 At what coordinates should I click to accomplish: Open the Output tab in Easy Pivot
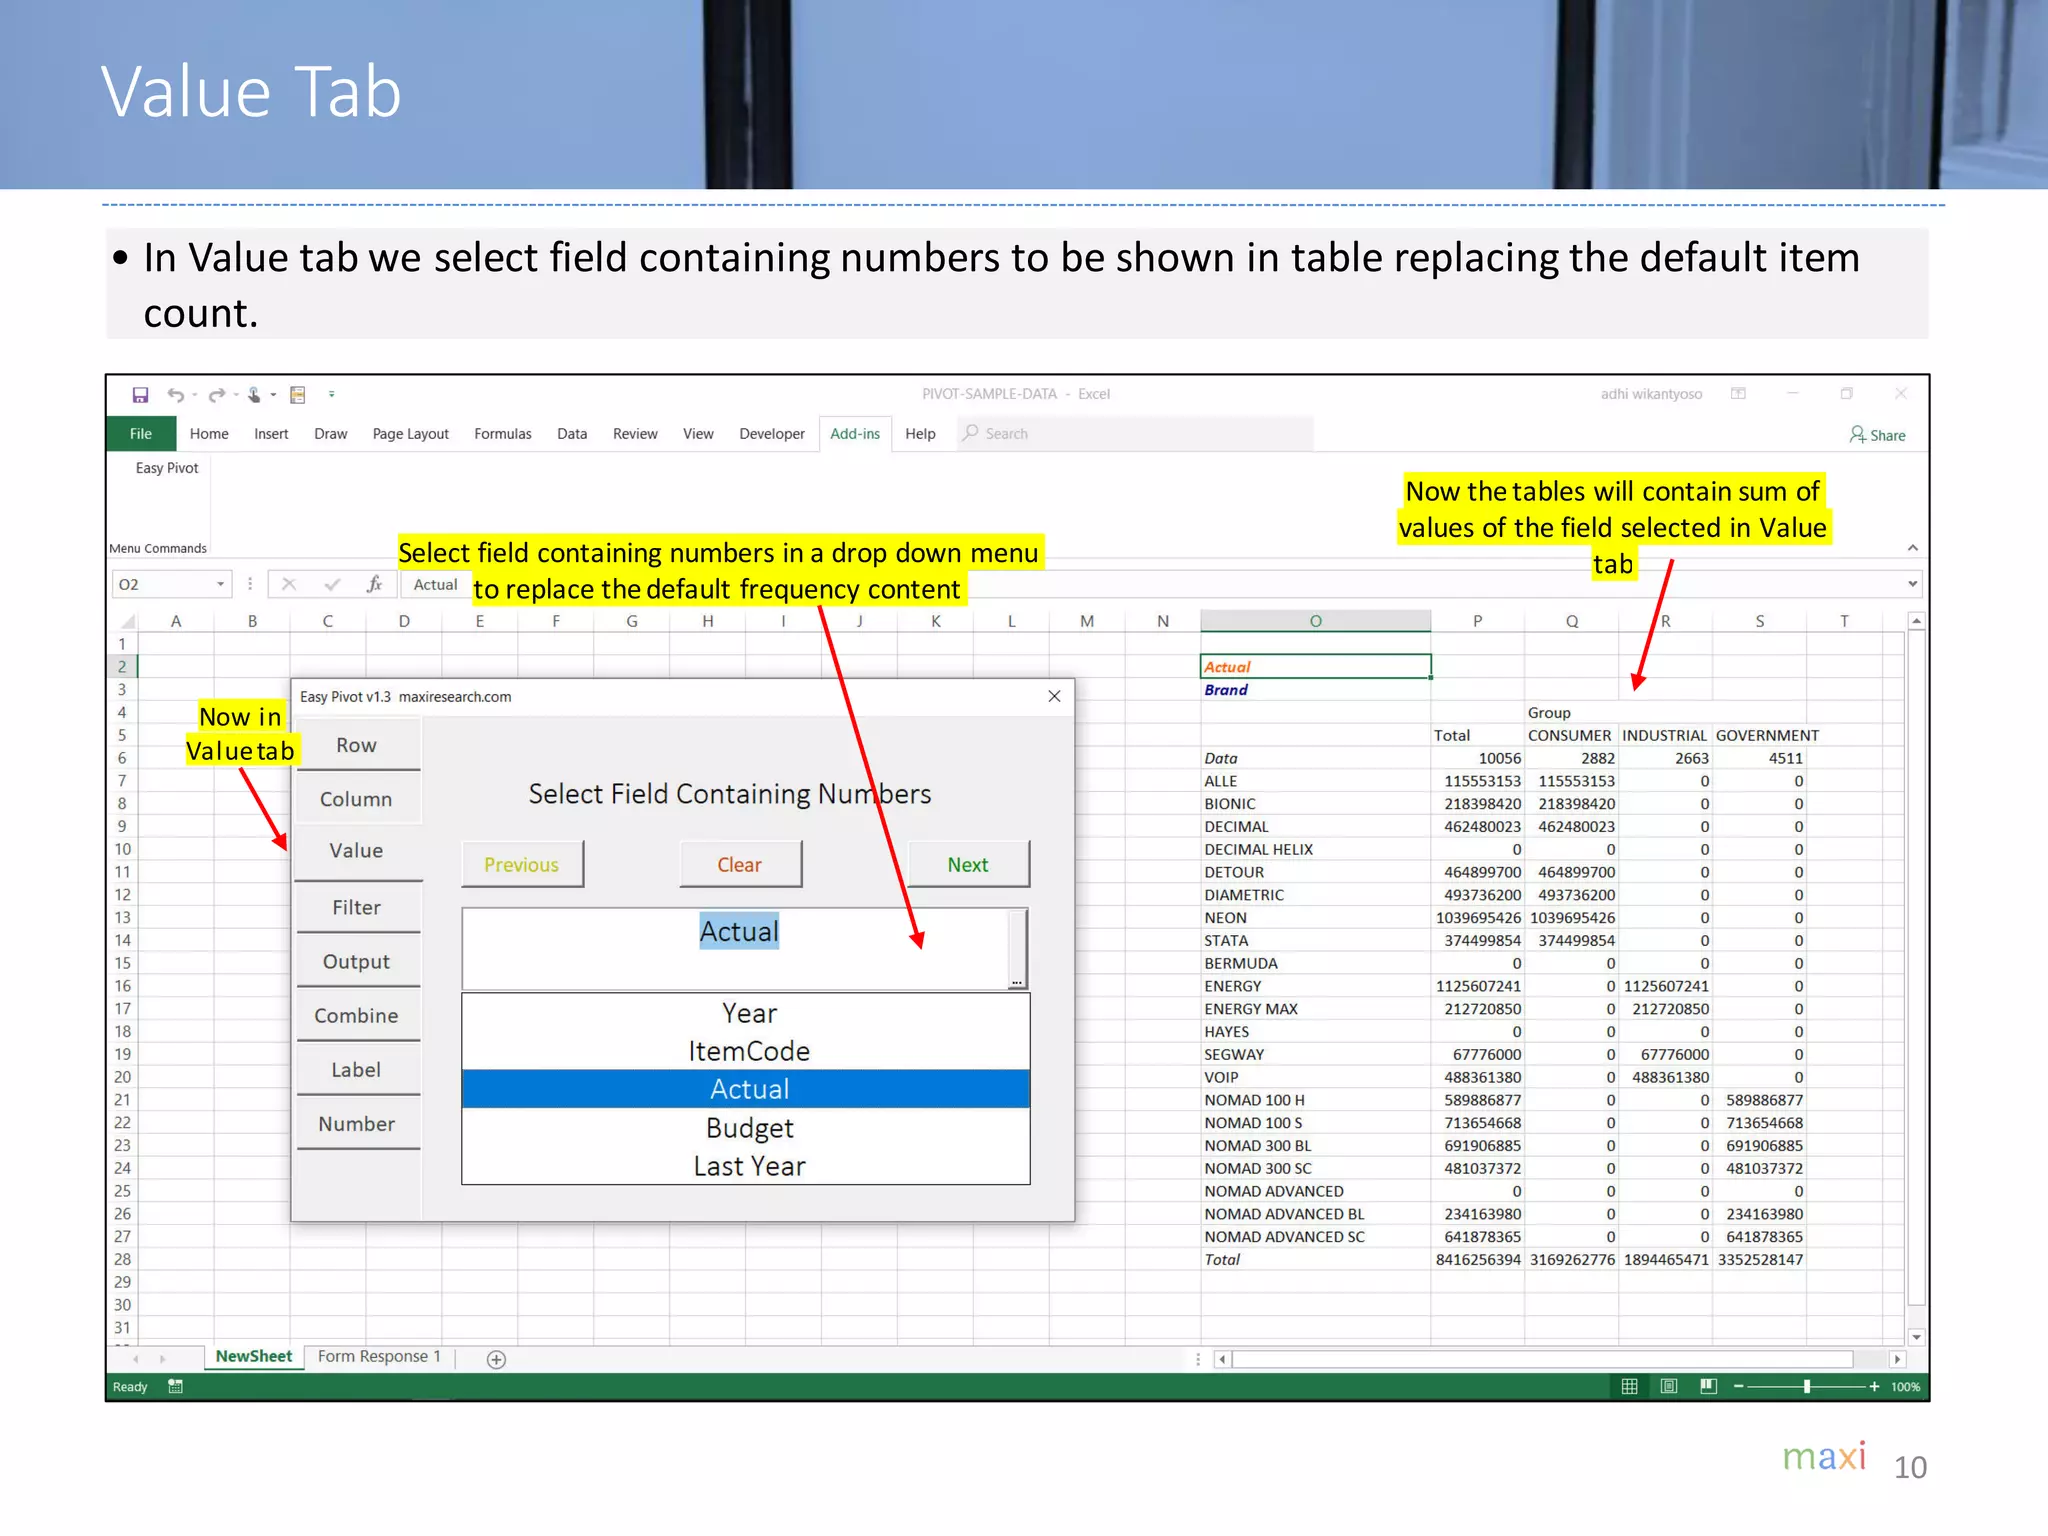(357, 962)
